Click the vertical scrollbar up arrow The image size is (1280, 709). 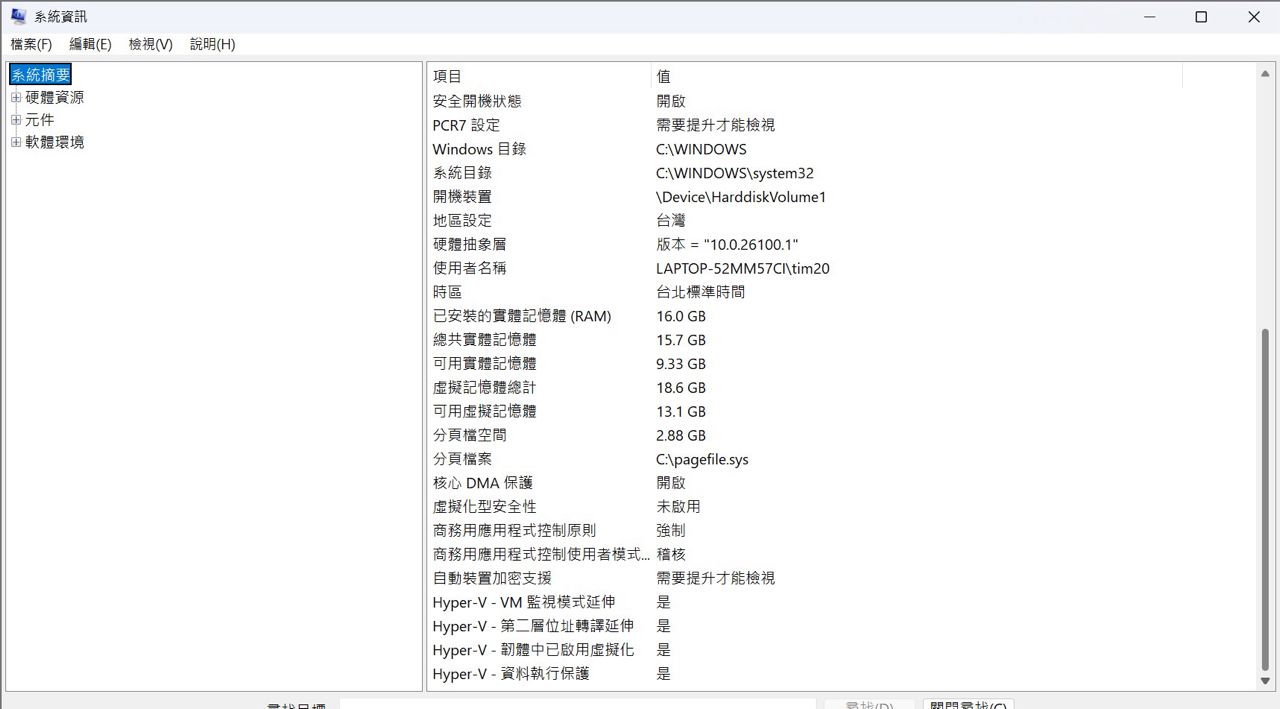click(x=1266, y=74)
